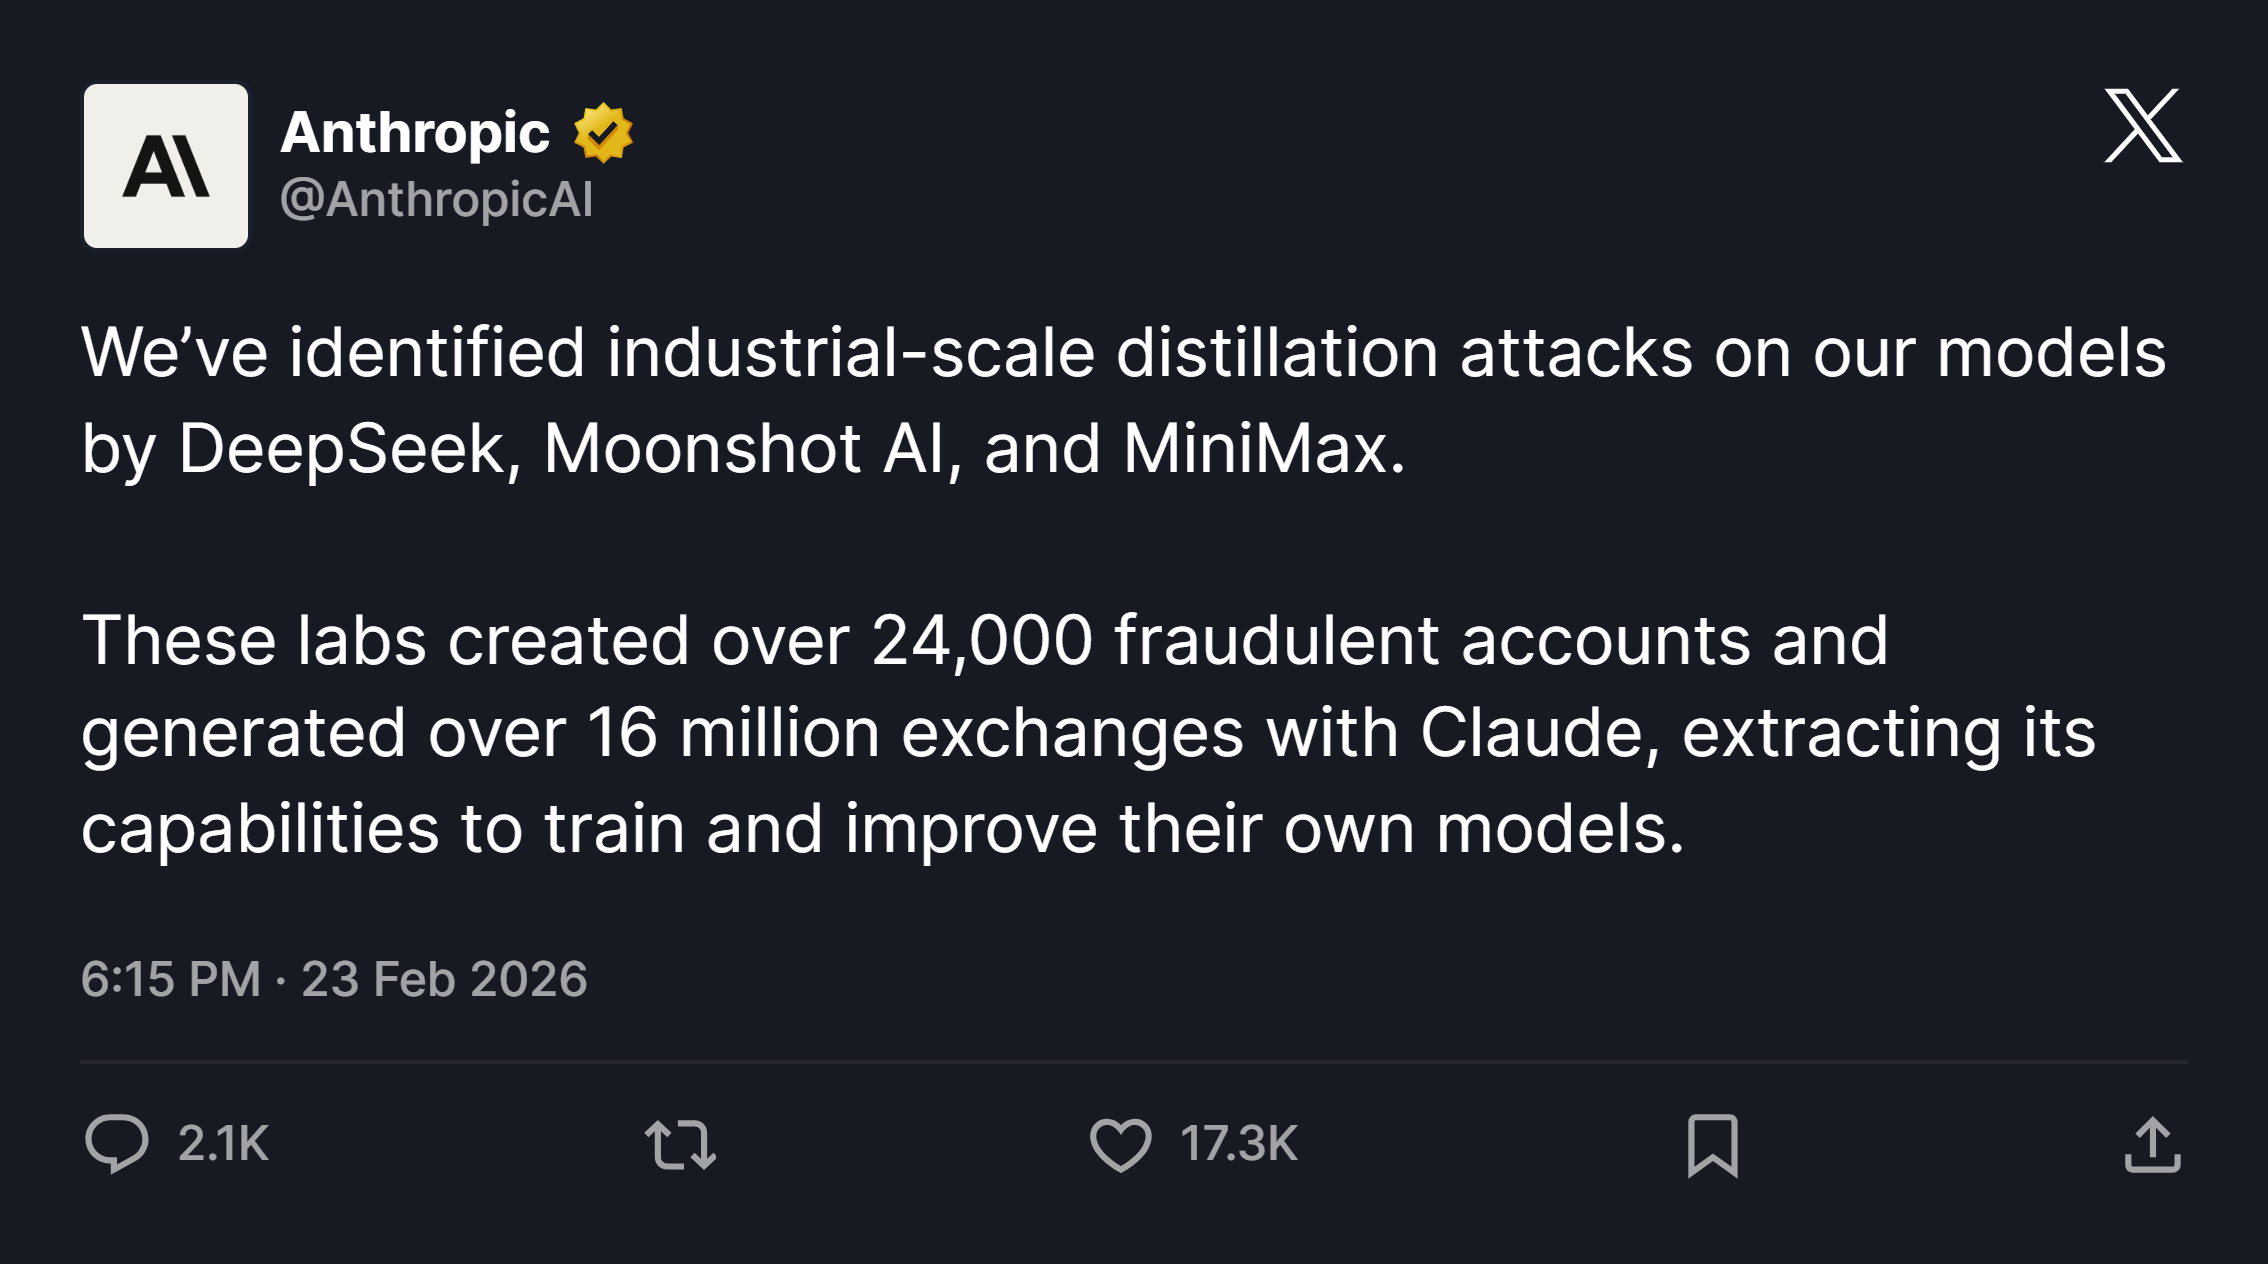Click the 2.1K reply count

223,1143
